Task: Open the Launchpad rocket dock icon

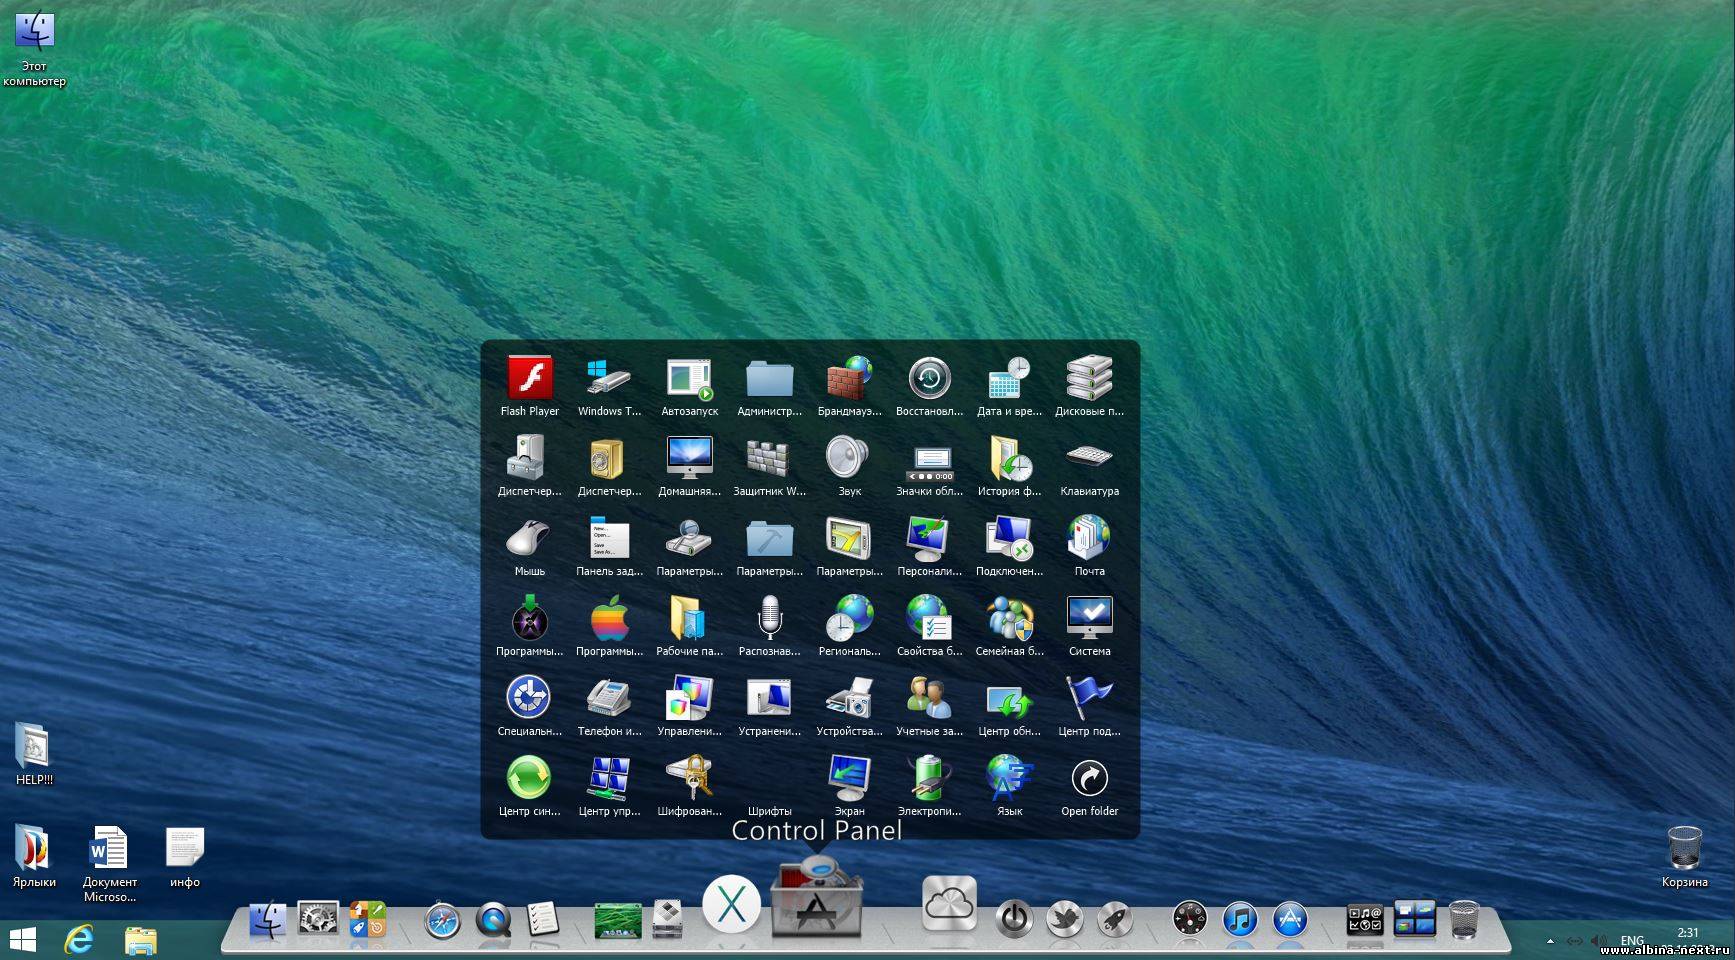Action: coord(1115,919)
